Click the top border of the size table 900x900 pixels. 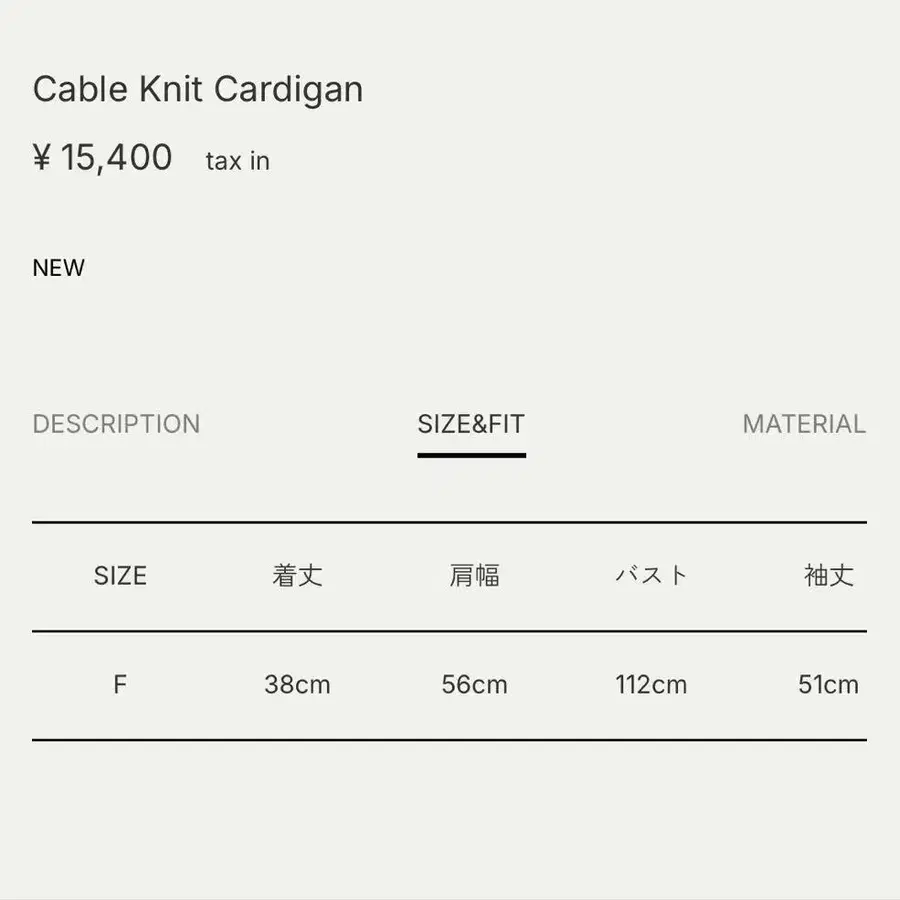click(449, 522)
